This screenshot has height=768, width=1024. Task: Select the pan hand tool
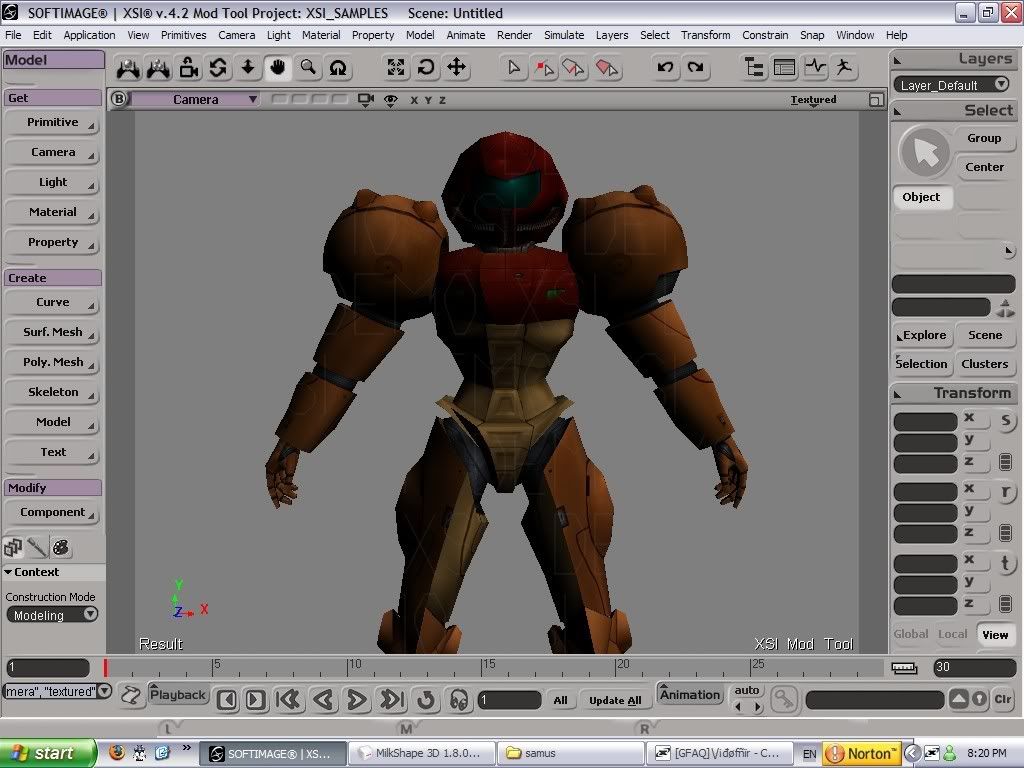pyautogui.click(x=278, y=67)
